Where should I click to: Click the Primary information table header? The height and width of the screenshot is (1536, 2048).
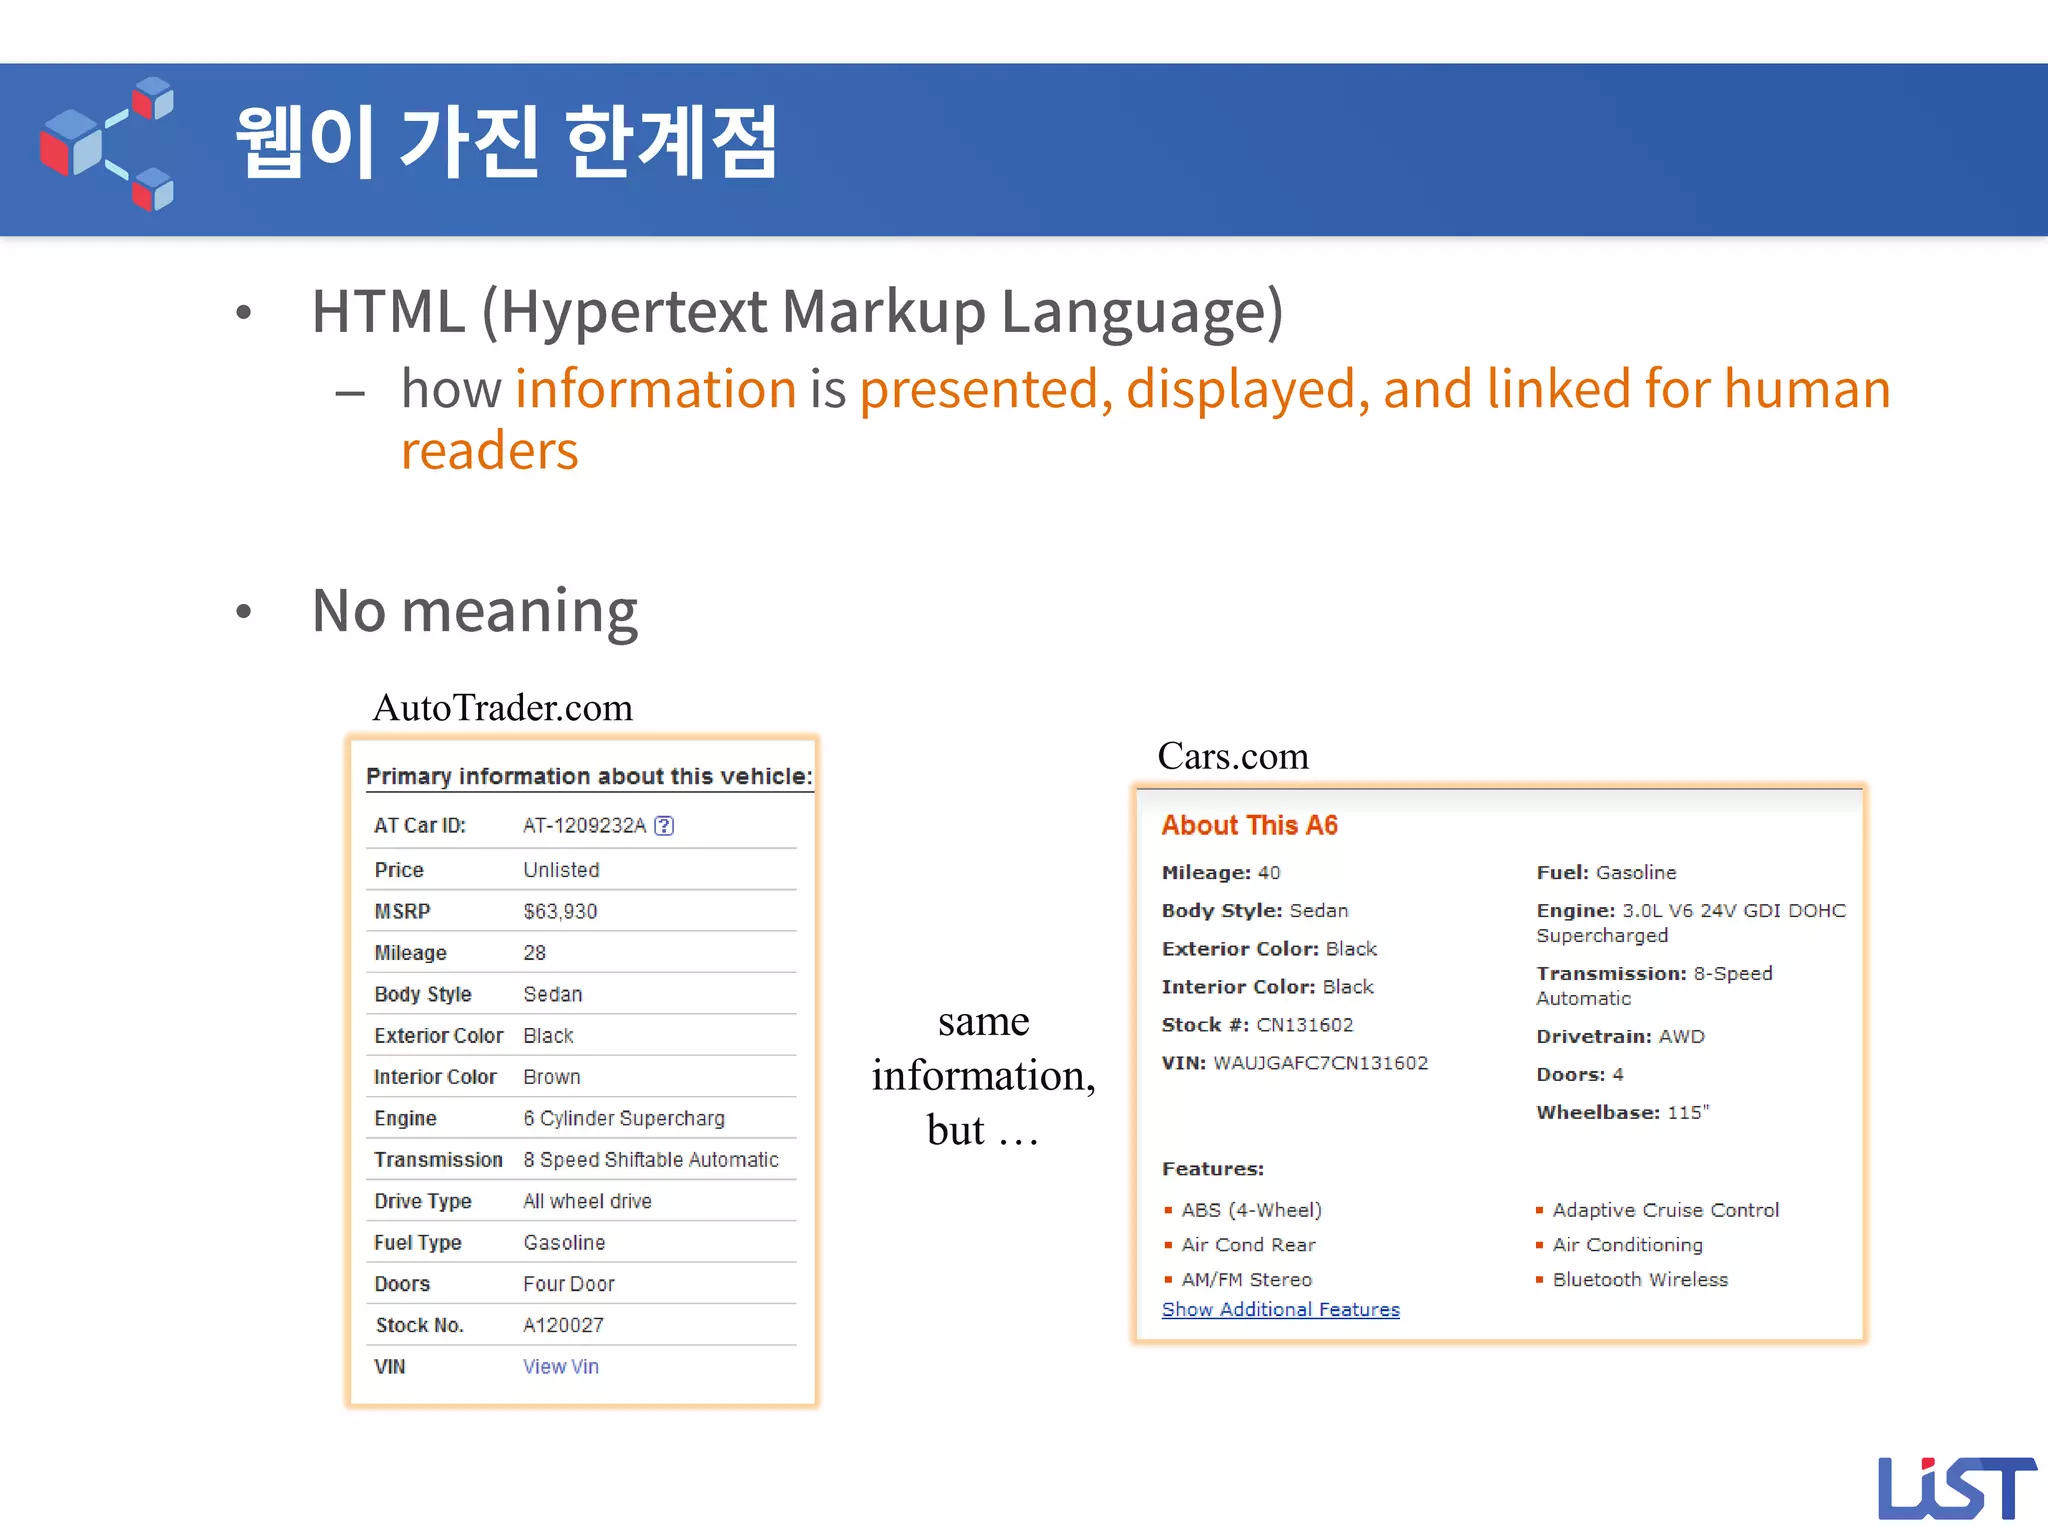[588, 776]
